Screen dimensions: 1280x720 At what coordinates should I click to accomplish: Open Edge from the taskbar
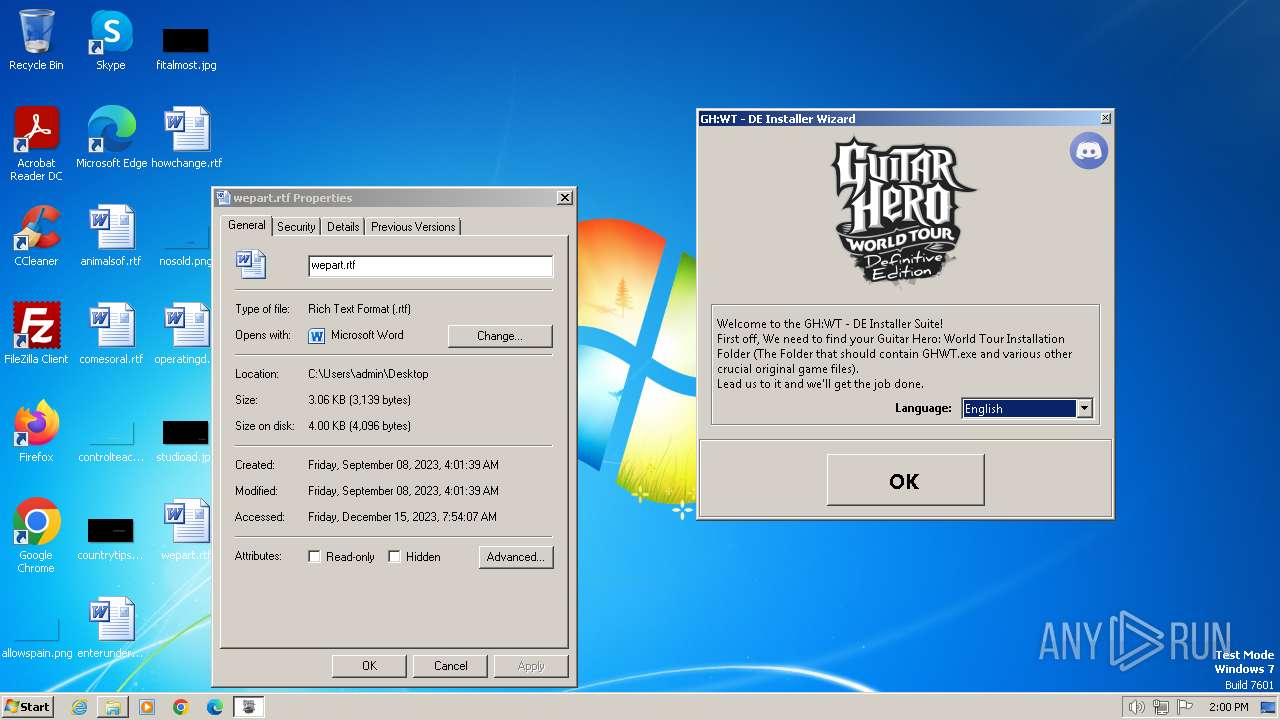click(x=215, y=707)
